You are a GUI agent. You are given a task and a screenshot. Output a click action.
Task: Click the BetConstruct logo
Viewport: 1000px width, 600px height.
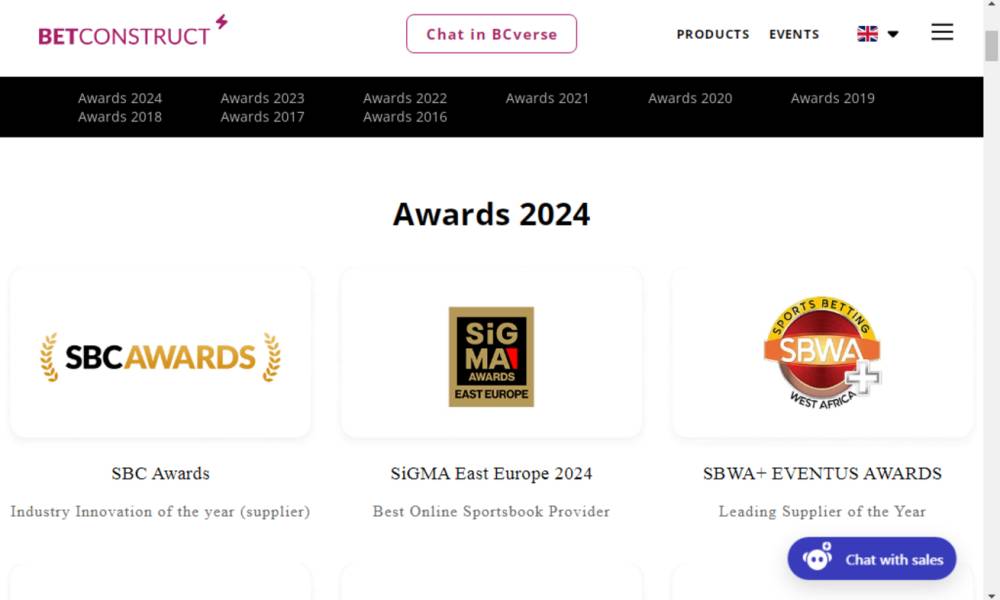click(132, 33)
